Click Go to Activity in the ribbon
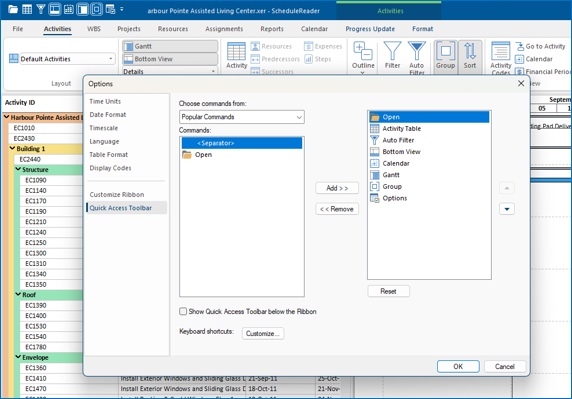This screenshot has width=572, height=399. point(540,46)
